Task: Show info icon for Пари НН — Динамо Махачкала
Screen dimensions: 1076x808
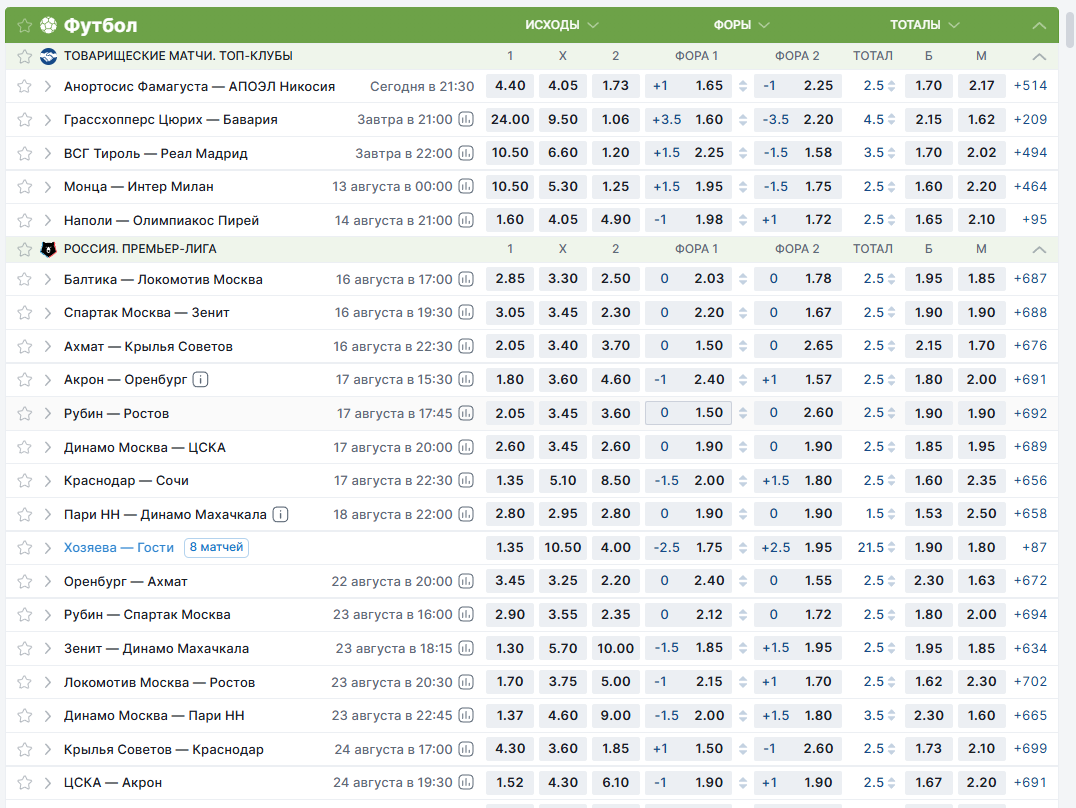Action: coord(280,514)
